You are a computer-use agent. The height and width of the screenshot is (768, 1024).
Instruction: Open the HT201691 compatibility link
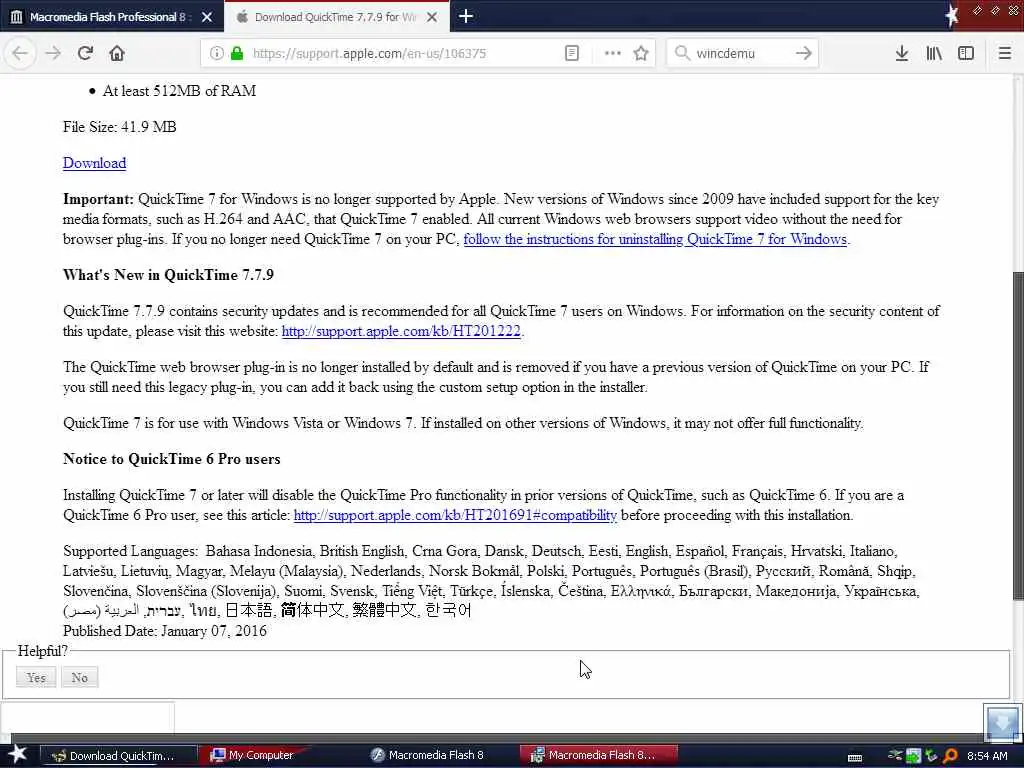tap(455, 515)
